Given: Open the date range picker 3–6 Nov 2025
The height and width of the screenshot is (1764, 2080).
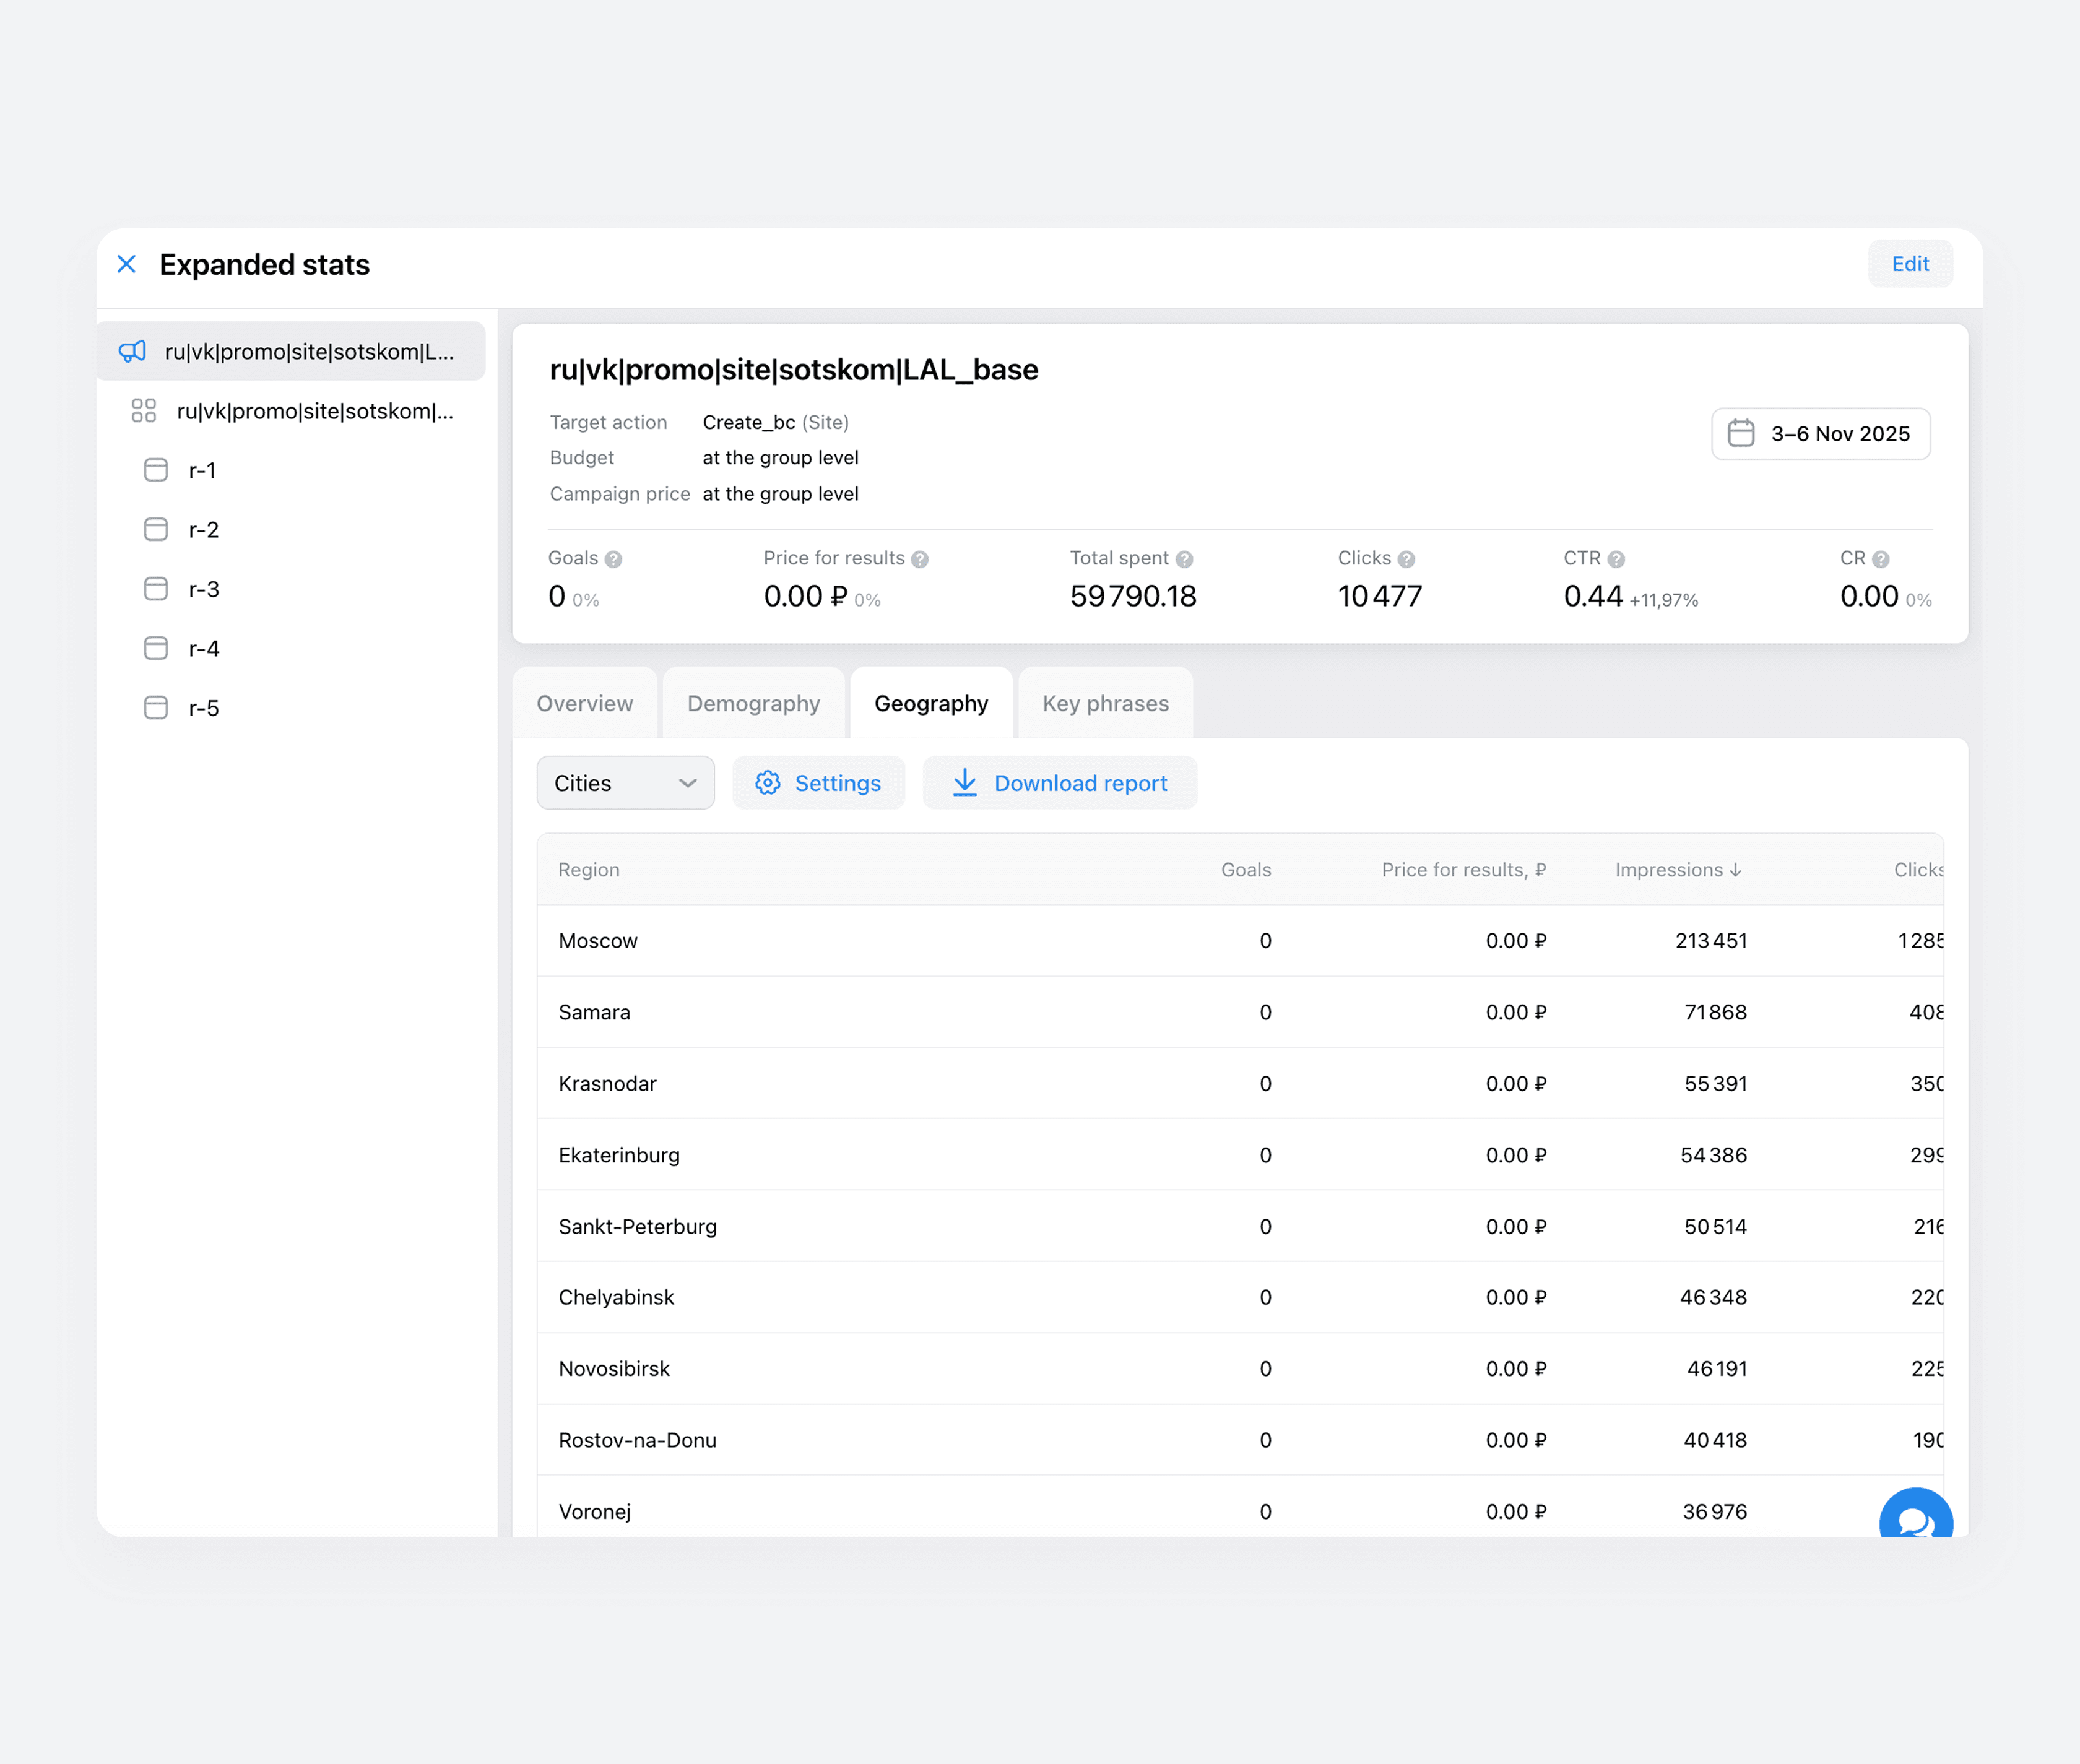Looking at the screenshot, I should tap(1820, 434).
